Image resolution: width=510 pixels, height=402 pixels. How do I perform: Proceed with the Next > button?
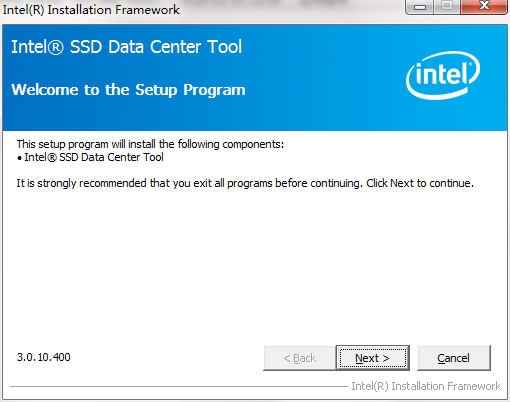tap(373, 358)
